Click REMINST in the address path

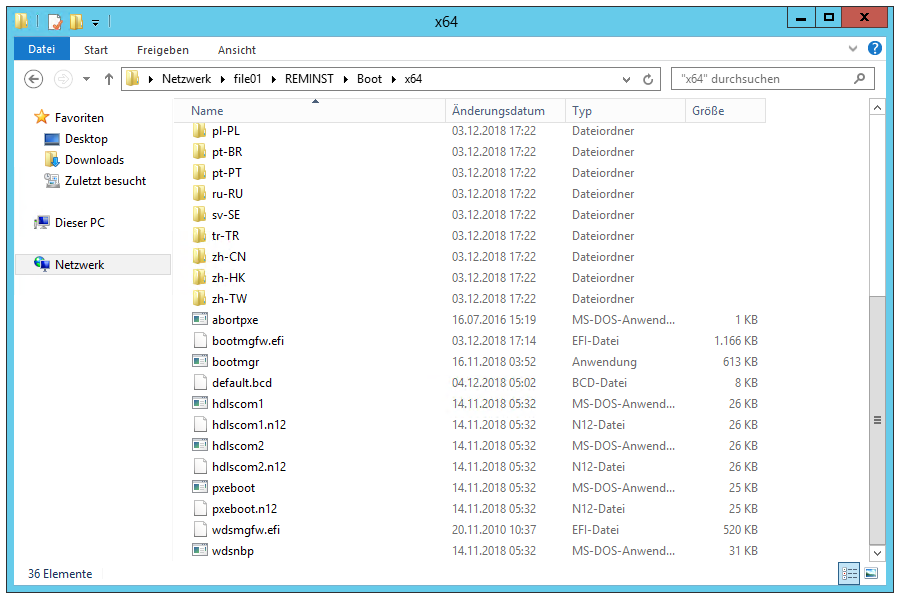click(x=309, y=79)
